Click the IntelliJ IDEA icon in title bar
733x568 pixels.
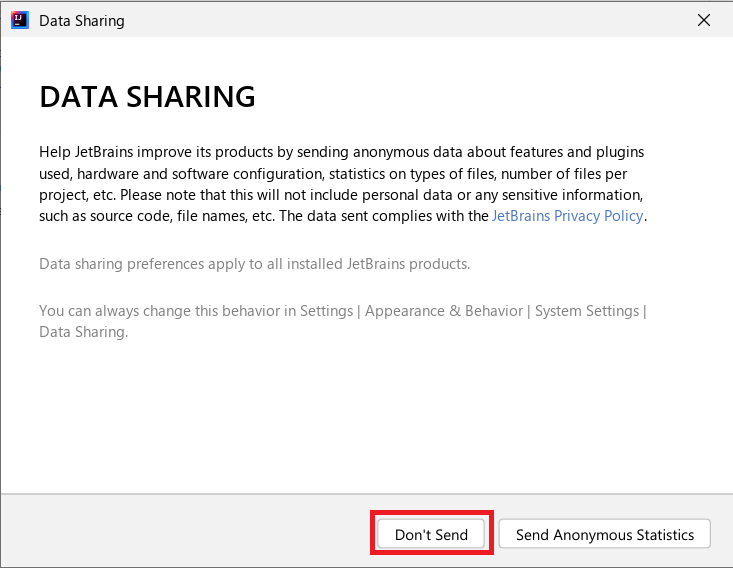pos(18,20)
